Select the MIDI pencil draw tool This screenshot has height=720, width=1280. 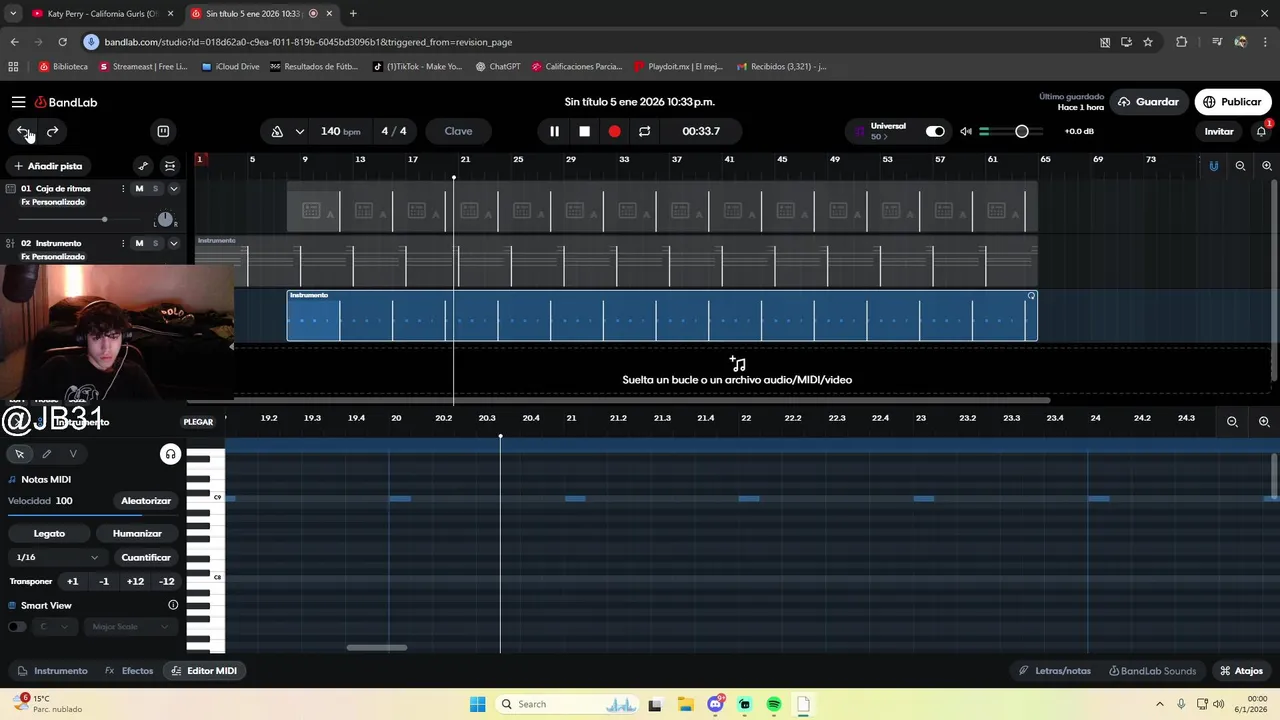click(x=46, y=454)
